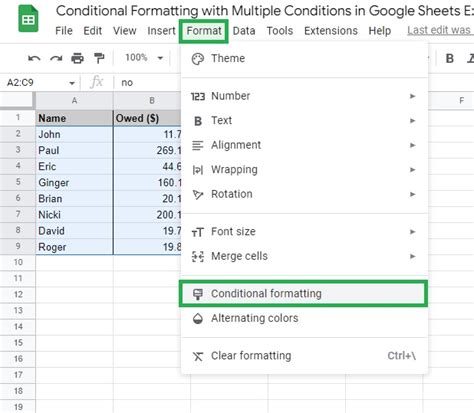Image resolution: width=474 pixels, height=413 pixels.
Task: Select row 1 header
Action: click(x=18, y=117)
